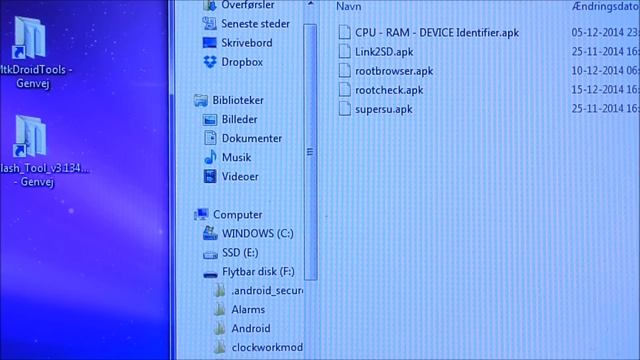Screen dimensions: 640x360
Task: Click the navigation pane scrollbar thumb
Action: 311,152
